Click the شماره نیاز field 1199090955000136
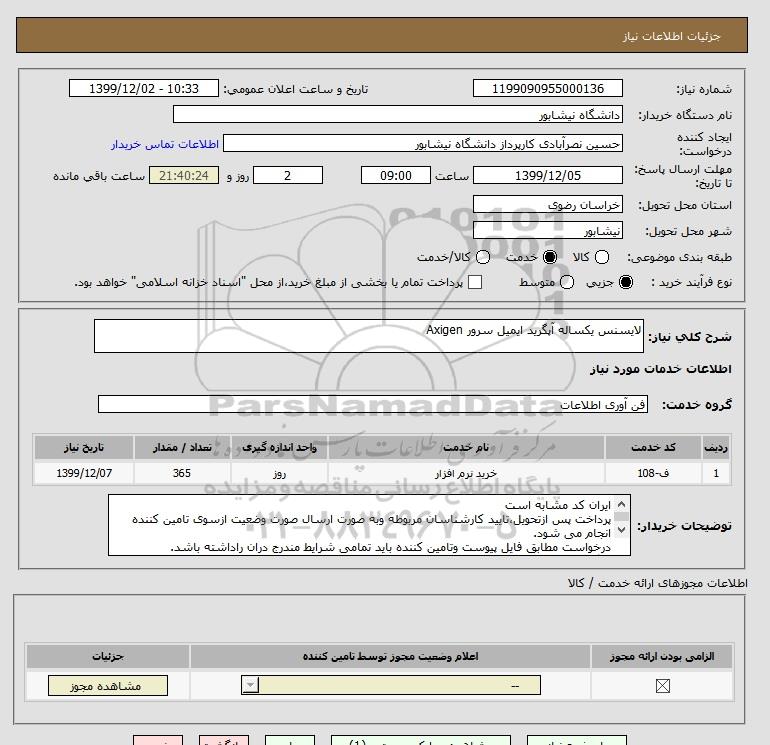 click(548, 88)
